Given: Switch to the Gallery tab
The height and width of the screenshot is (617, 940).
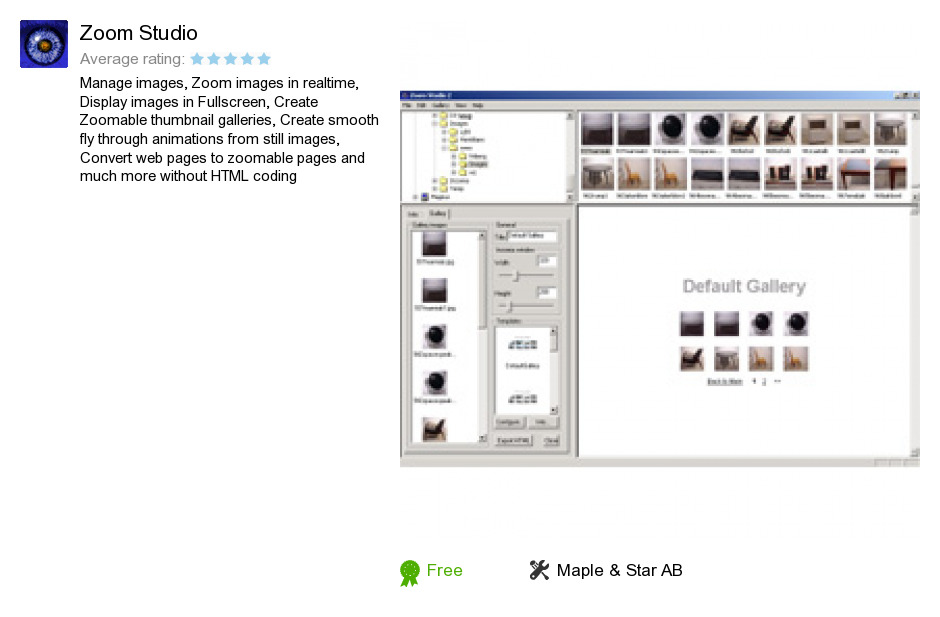Looking at the screenshot, I should point(438,213).
